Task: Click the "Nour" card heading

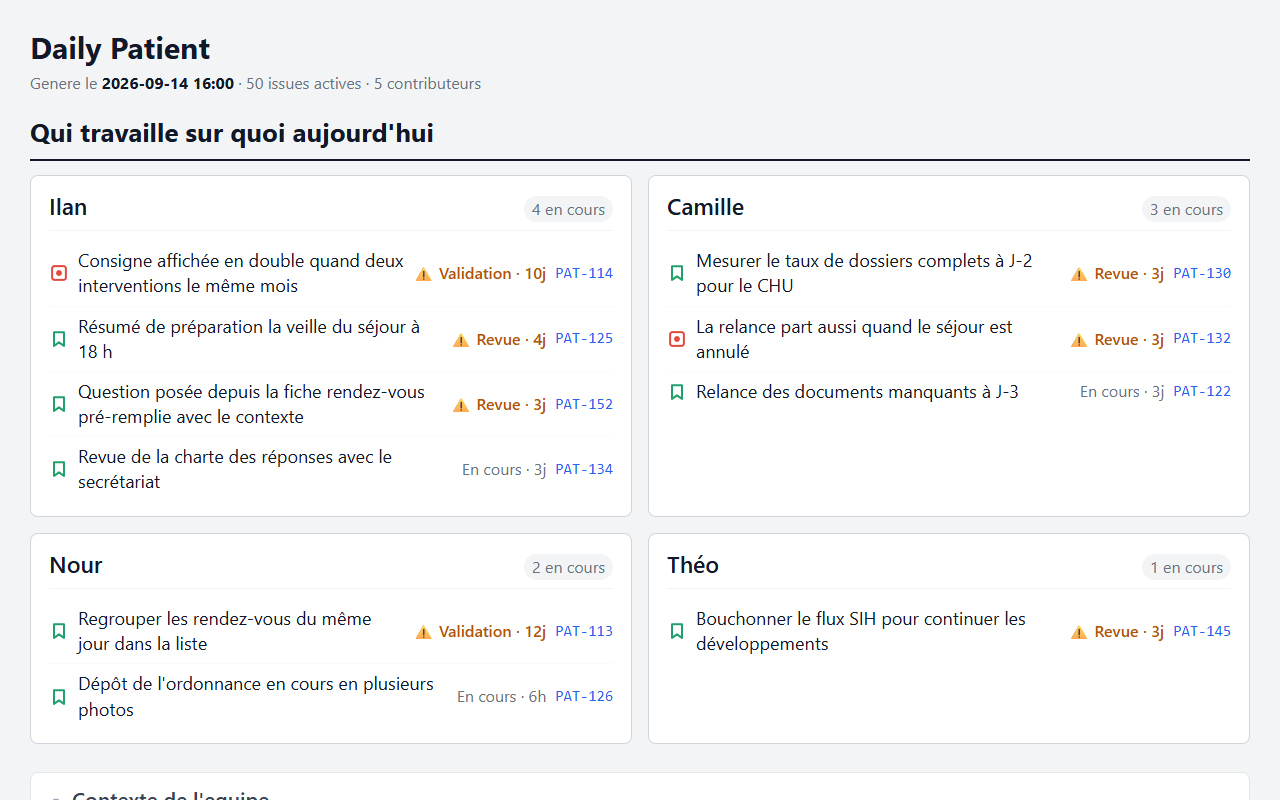Action: click(x=76, y=565)
